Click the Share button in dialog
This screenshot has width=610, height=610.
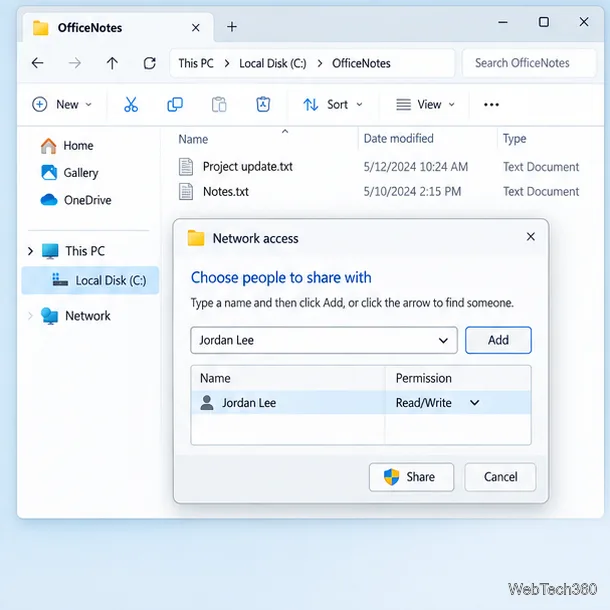pos(411,477)
